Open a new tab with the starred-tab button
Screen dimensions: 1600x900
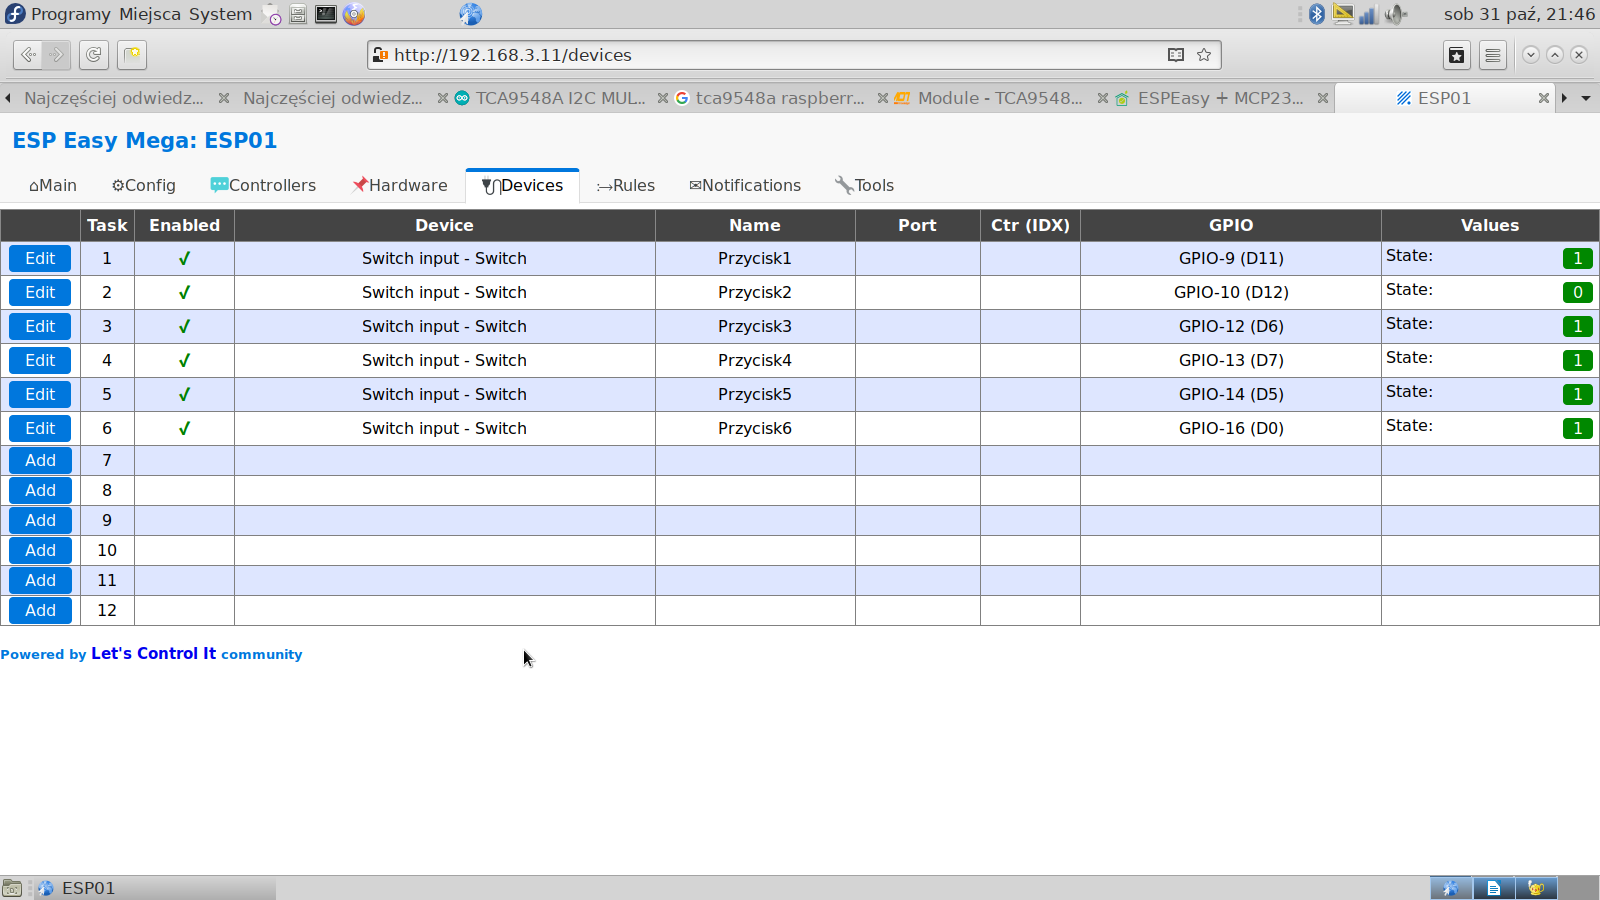pyautogui.click(x=132, y=55)
